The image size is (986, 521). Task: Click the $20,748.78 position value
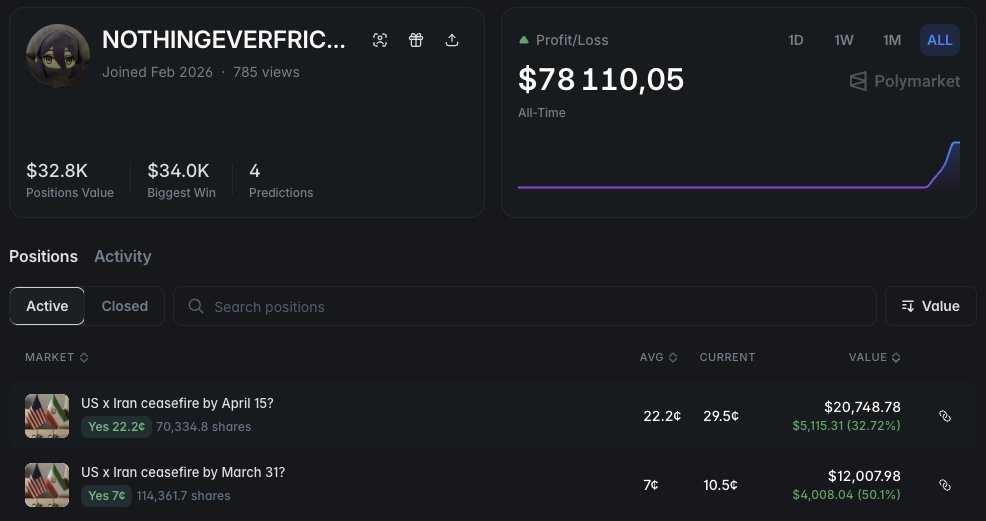click(862, 407)
